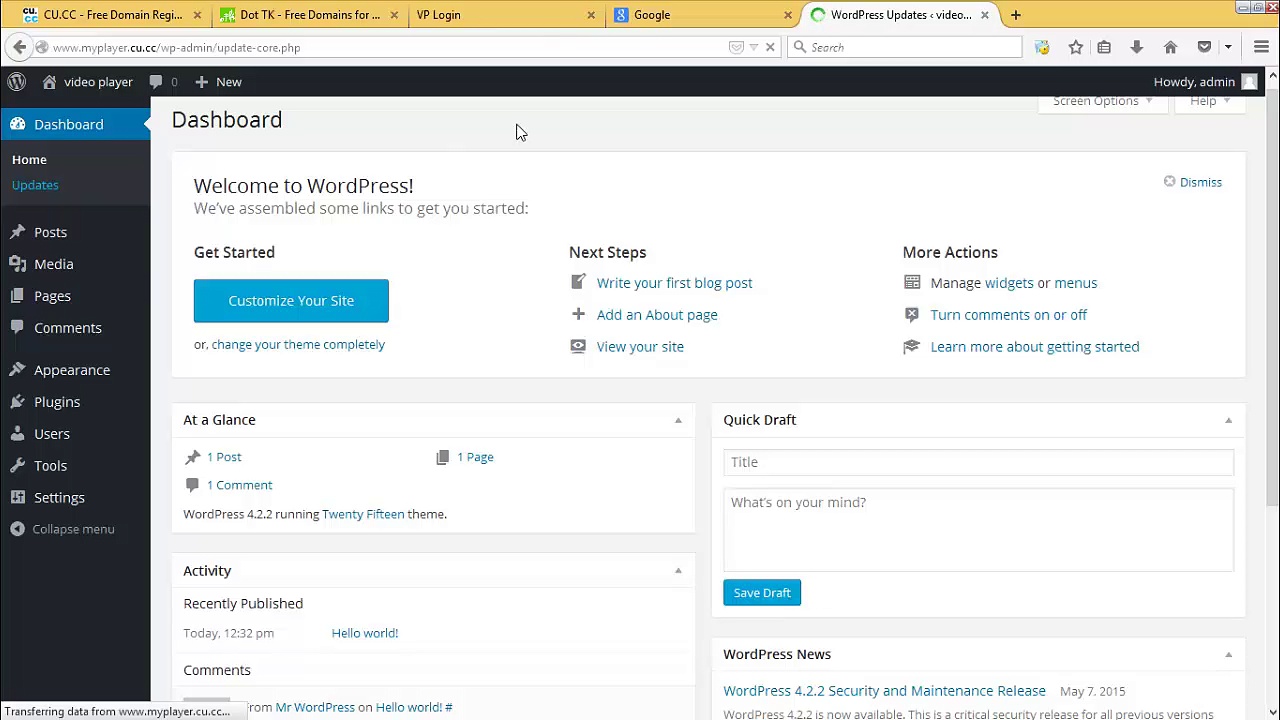This screenshot has height=720, width=1280.
Task: Open the Hello world! recent post
Action: (365, 633)
